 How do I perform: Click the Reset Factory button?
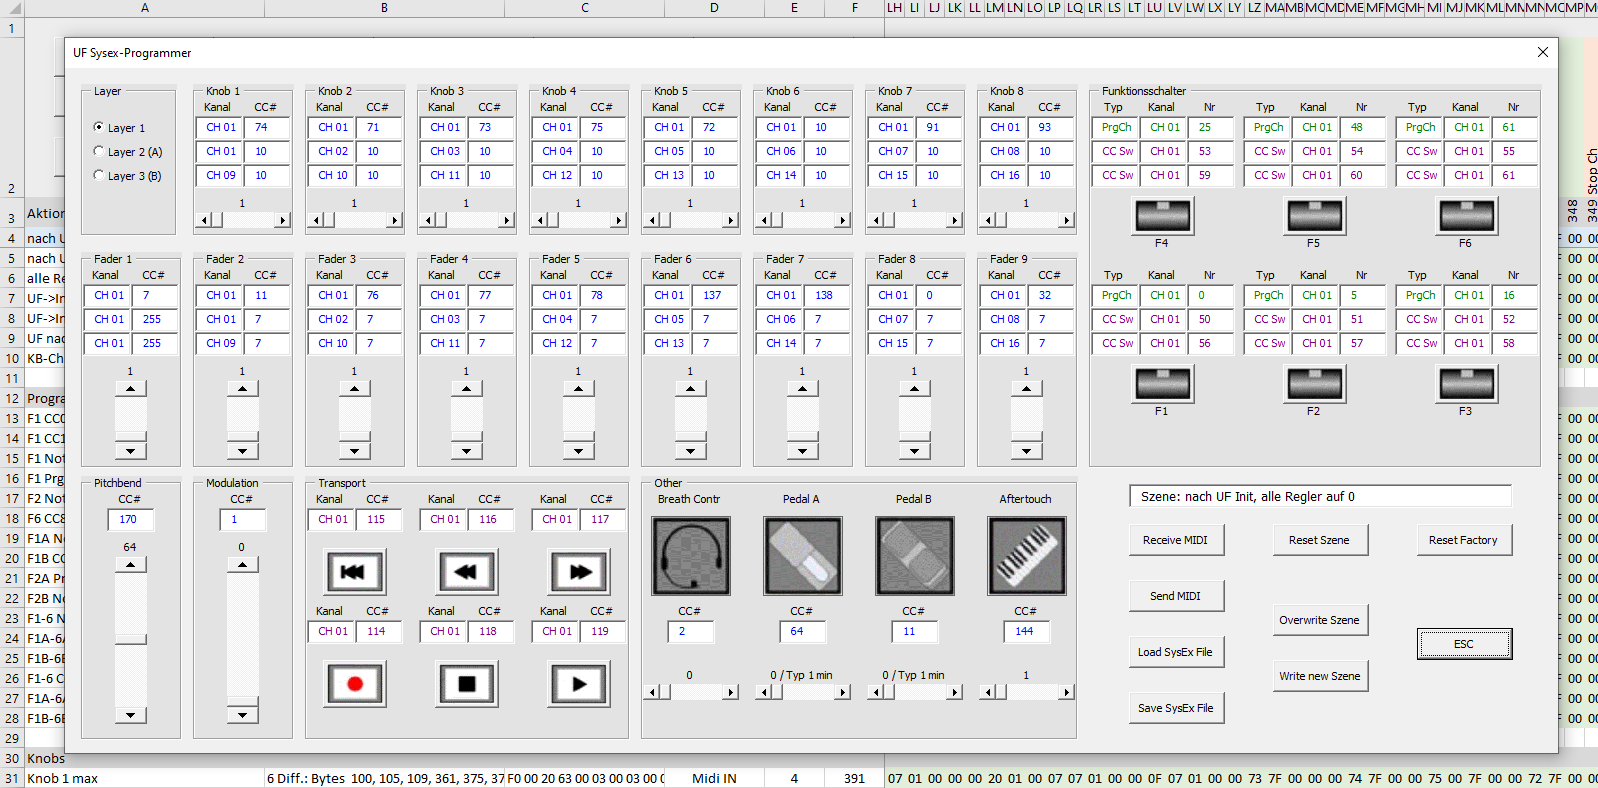click(x=1463, y=540)
